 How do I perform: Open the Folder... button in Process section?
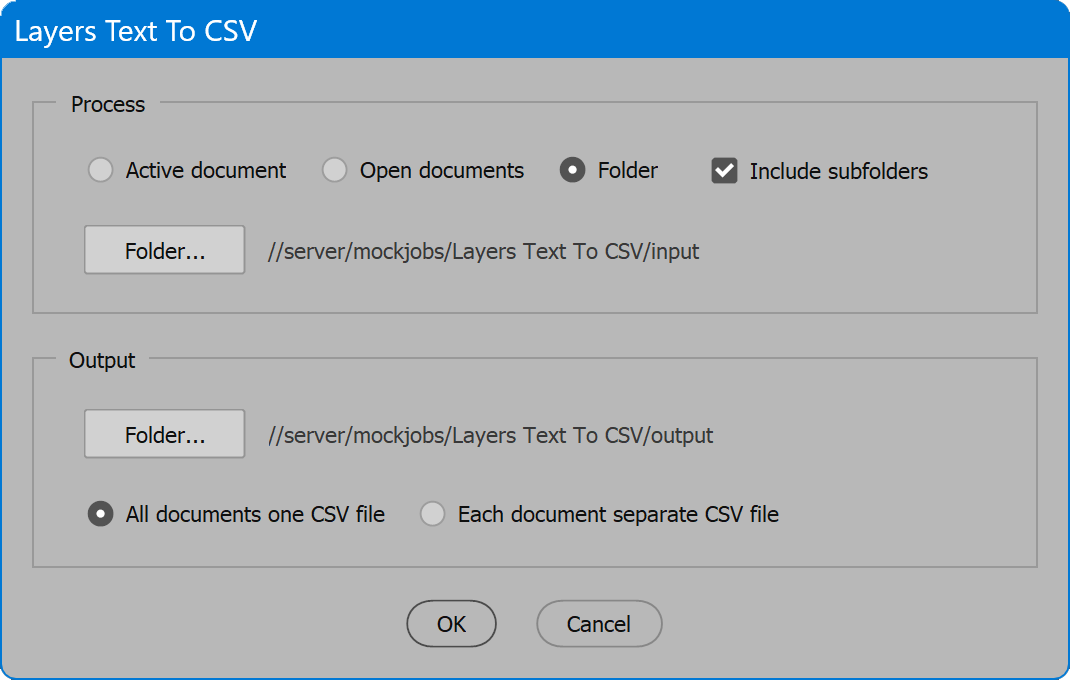164,250
